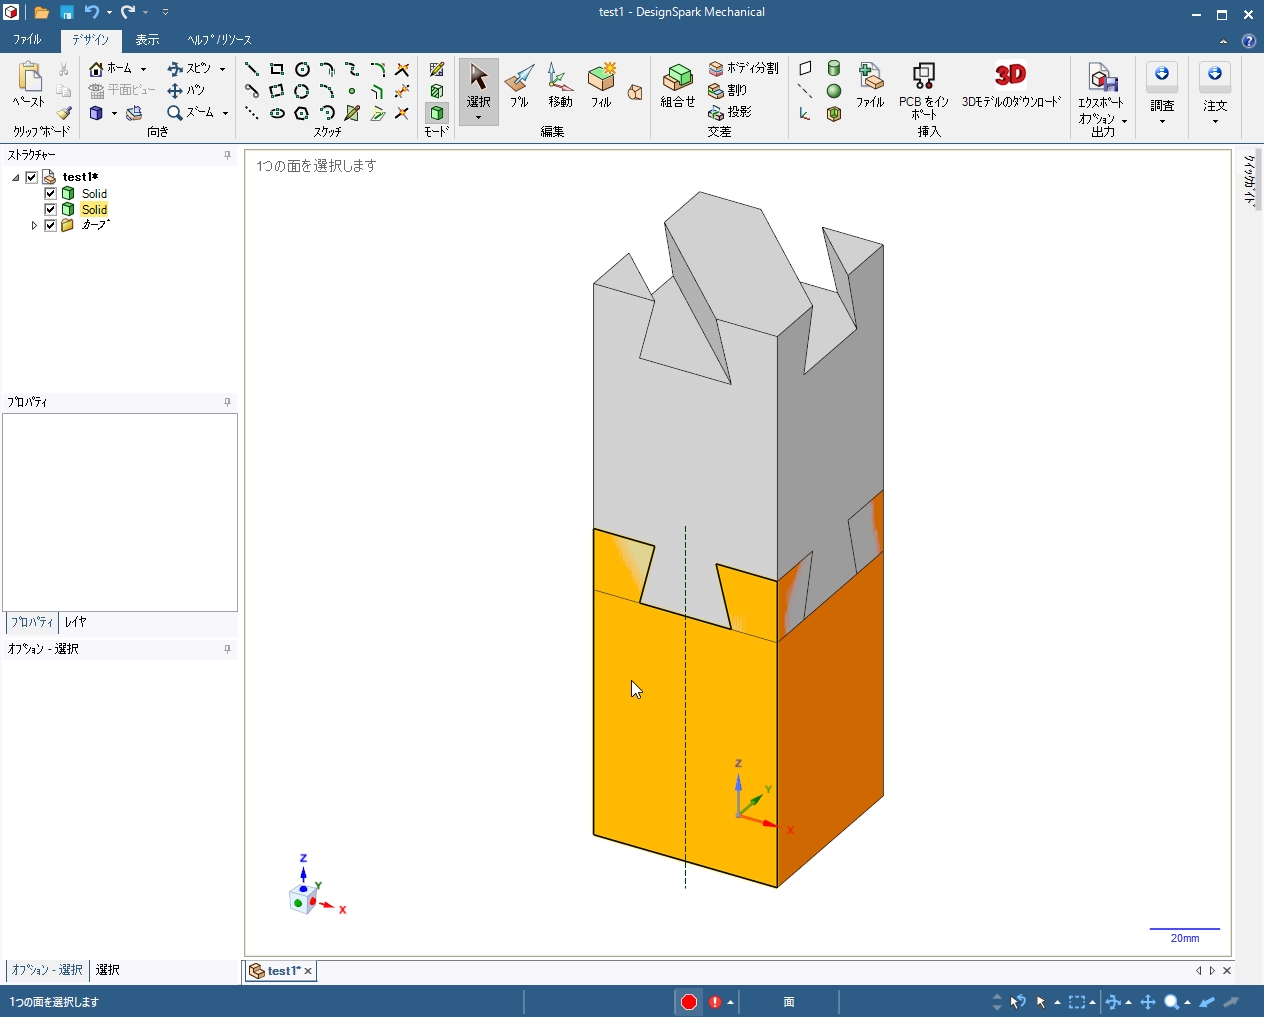Switch to the 表示 ribbon tab
The width and height of the screenshot is (1264, 1017).
click(x=147, y=40)
